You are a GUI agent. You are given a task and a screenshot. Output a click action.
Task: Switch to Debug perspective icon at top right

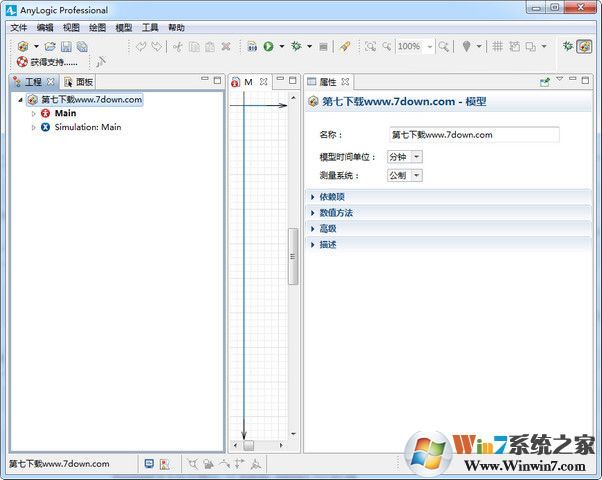pyautogui.click(x=568, y=46)
